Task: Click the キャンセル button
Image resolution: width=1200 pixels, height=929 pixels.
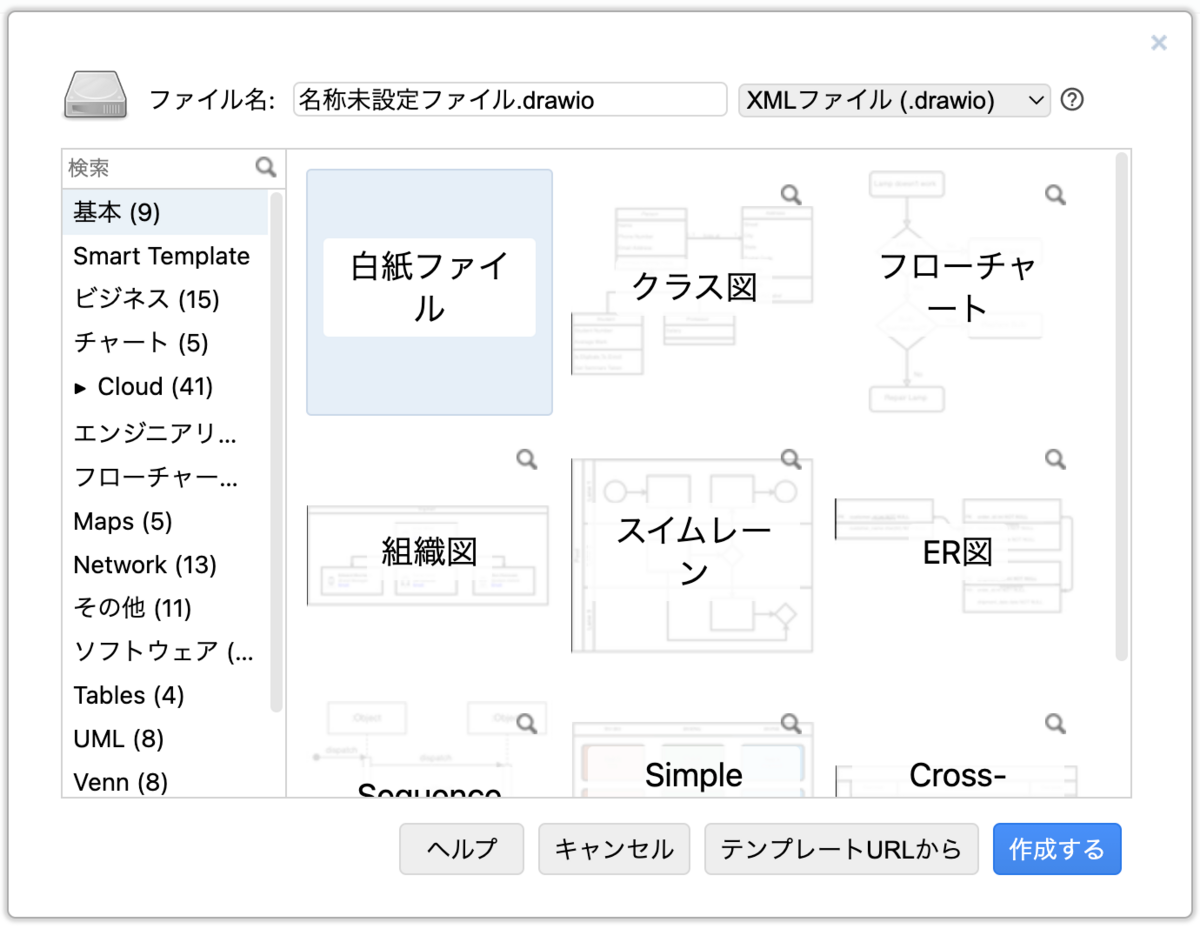Action: (614, 849)
